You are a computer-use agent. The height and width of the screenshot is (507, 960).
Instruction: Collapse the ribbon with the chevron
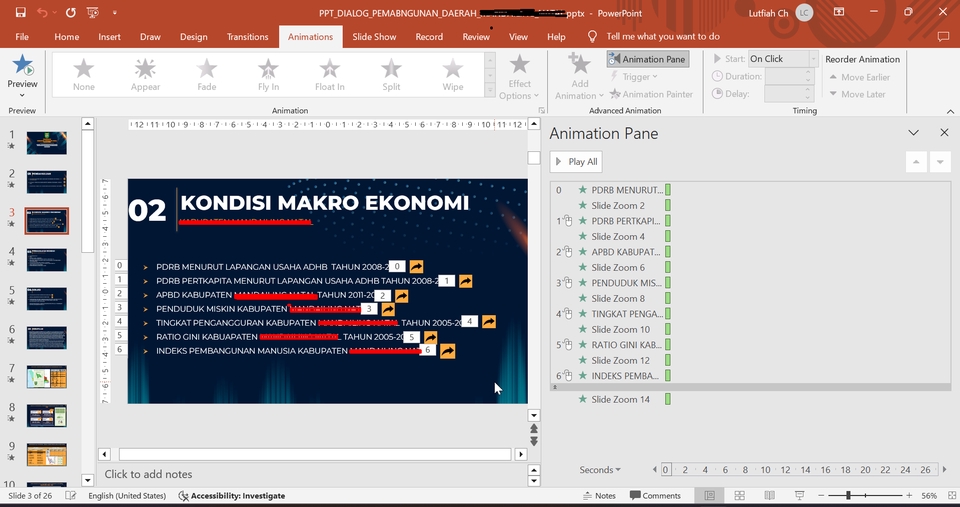(950, 111)
